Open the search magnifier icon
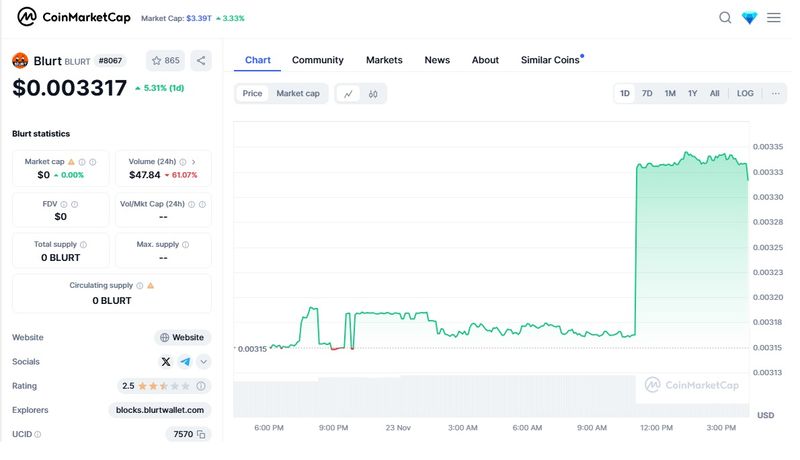The width and height of the screenshot is (800, 460). click(x=725, y=18)
